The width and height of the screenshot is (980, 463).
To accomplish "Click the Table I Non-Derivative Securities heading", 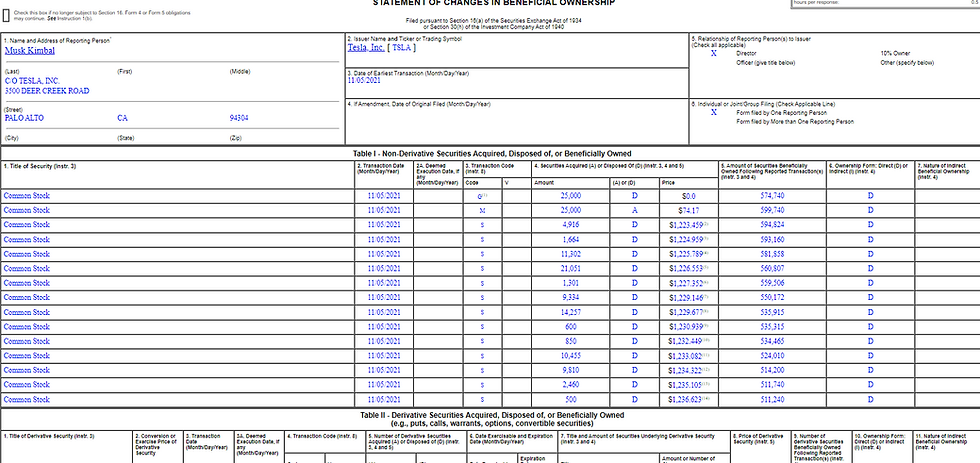I will click(x=492, y=153).
